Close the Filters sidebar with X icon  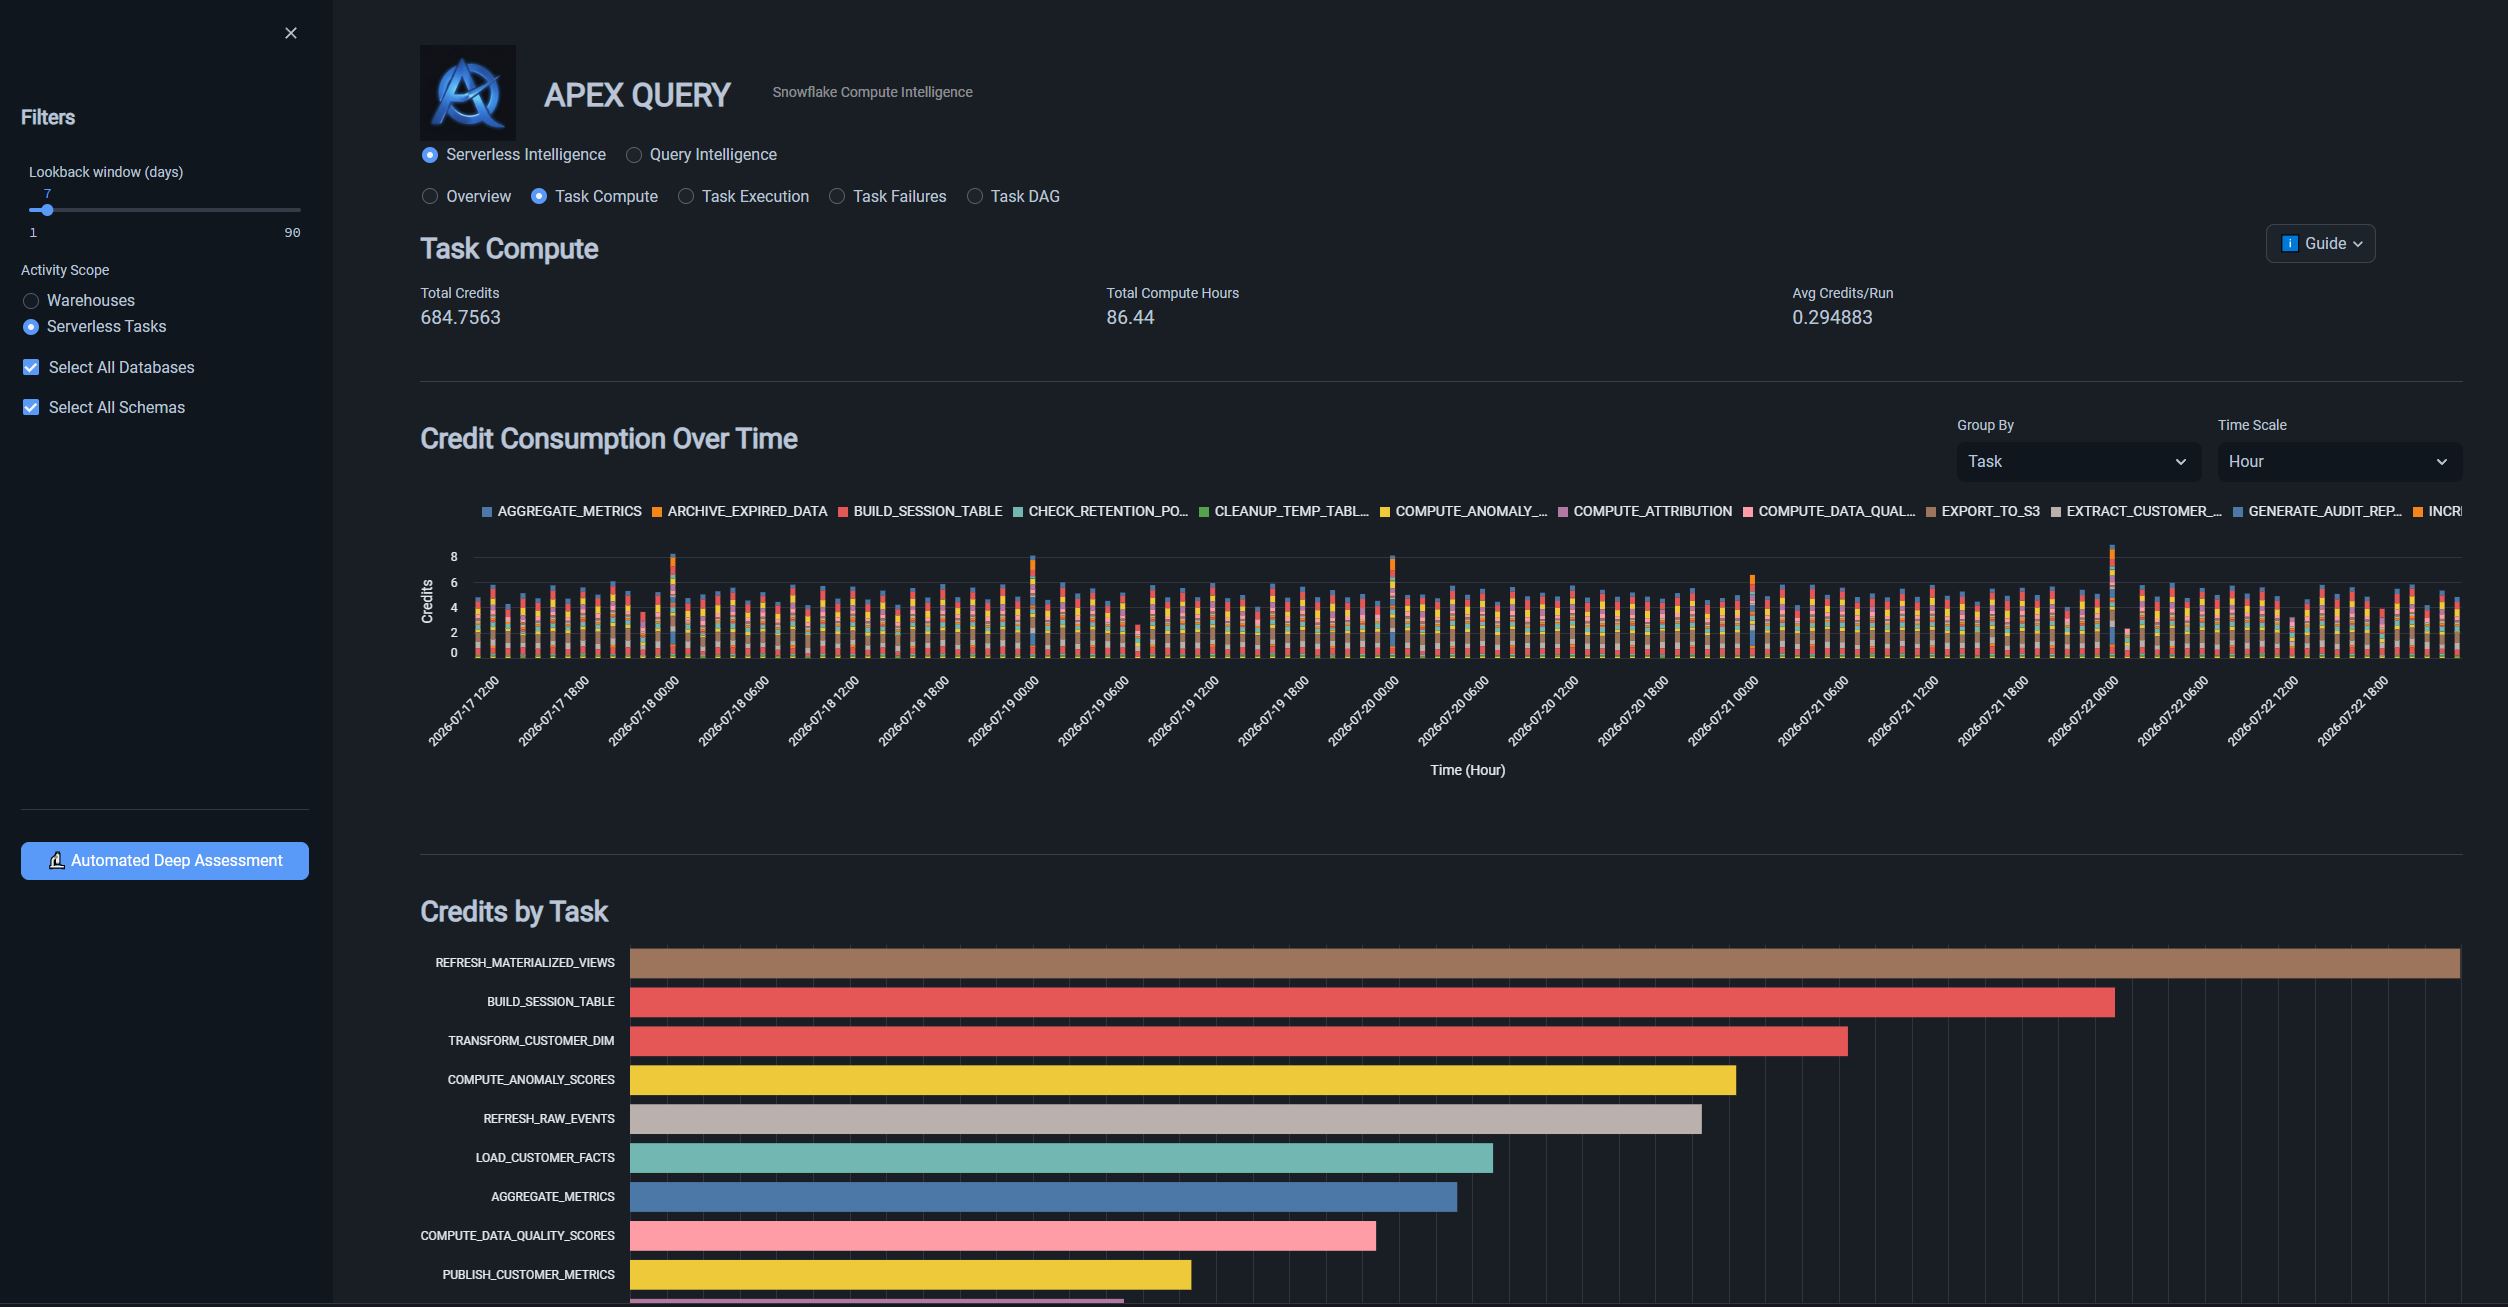(x=291, y=33)
